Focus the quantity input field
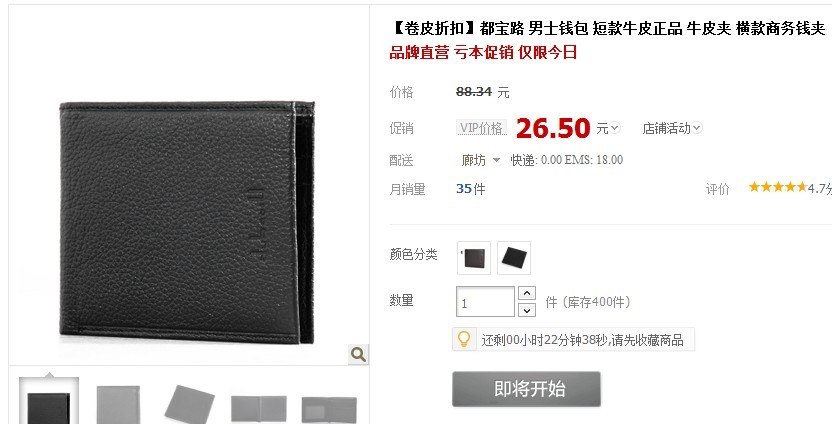Image resolution: width=832 pixels, height=424 pixels. (485, 302)
